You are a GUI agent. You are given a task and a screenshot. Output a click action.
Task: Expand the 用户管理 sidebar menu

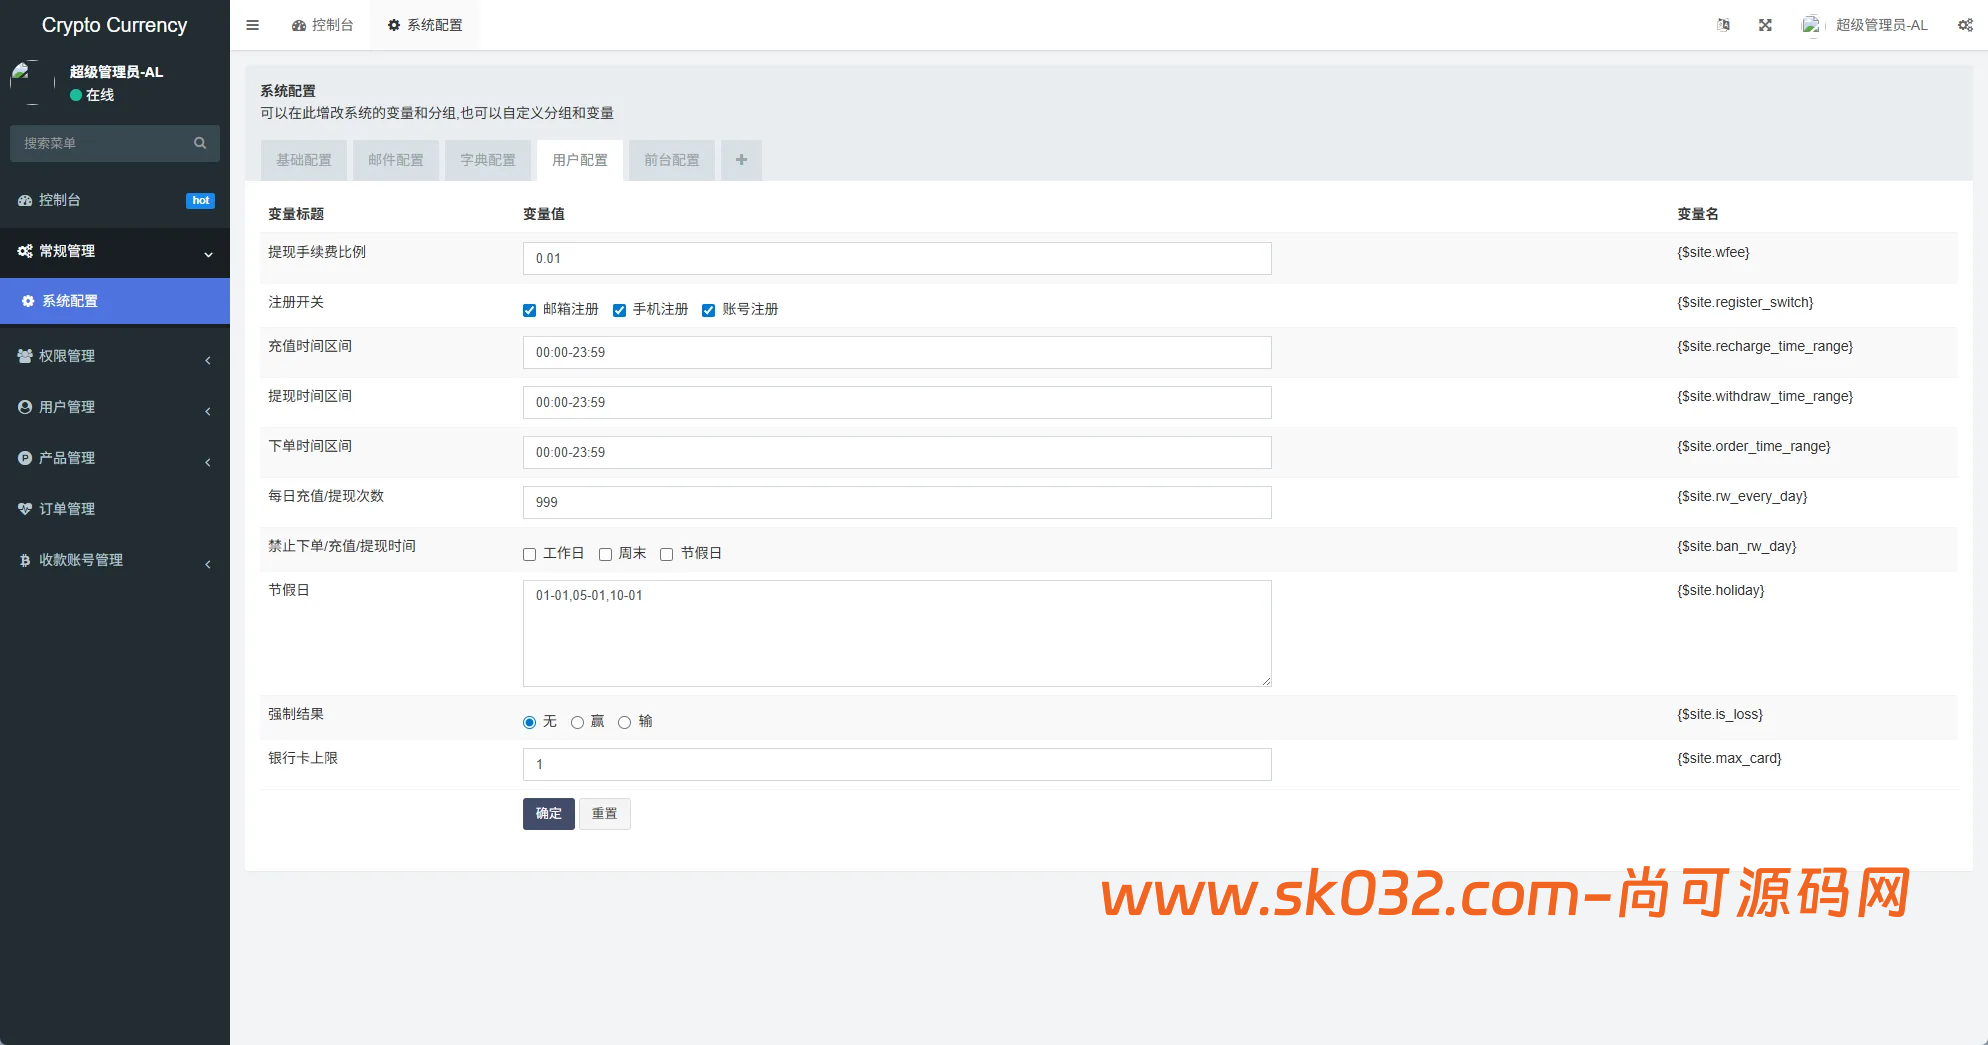[x=67, y=407]
